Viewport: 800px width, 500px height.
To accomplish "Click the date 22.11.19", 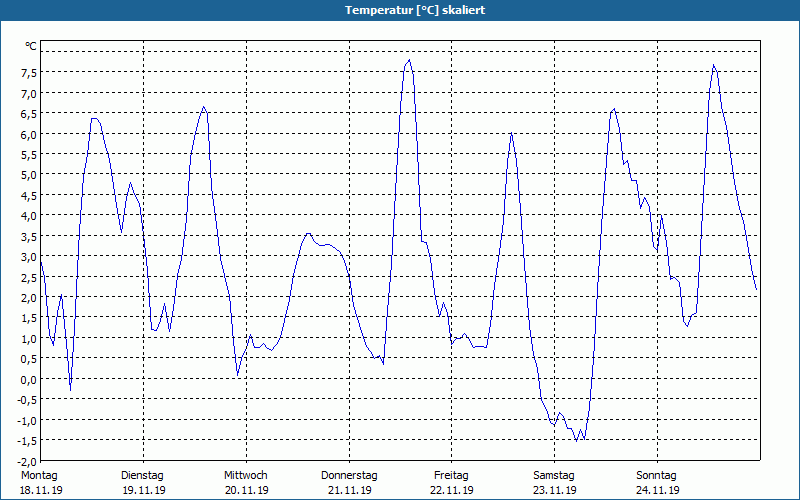I will (x=452, y=490).
